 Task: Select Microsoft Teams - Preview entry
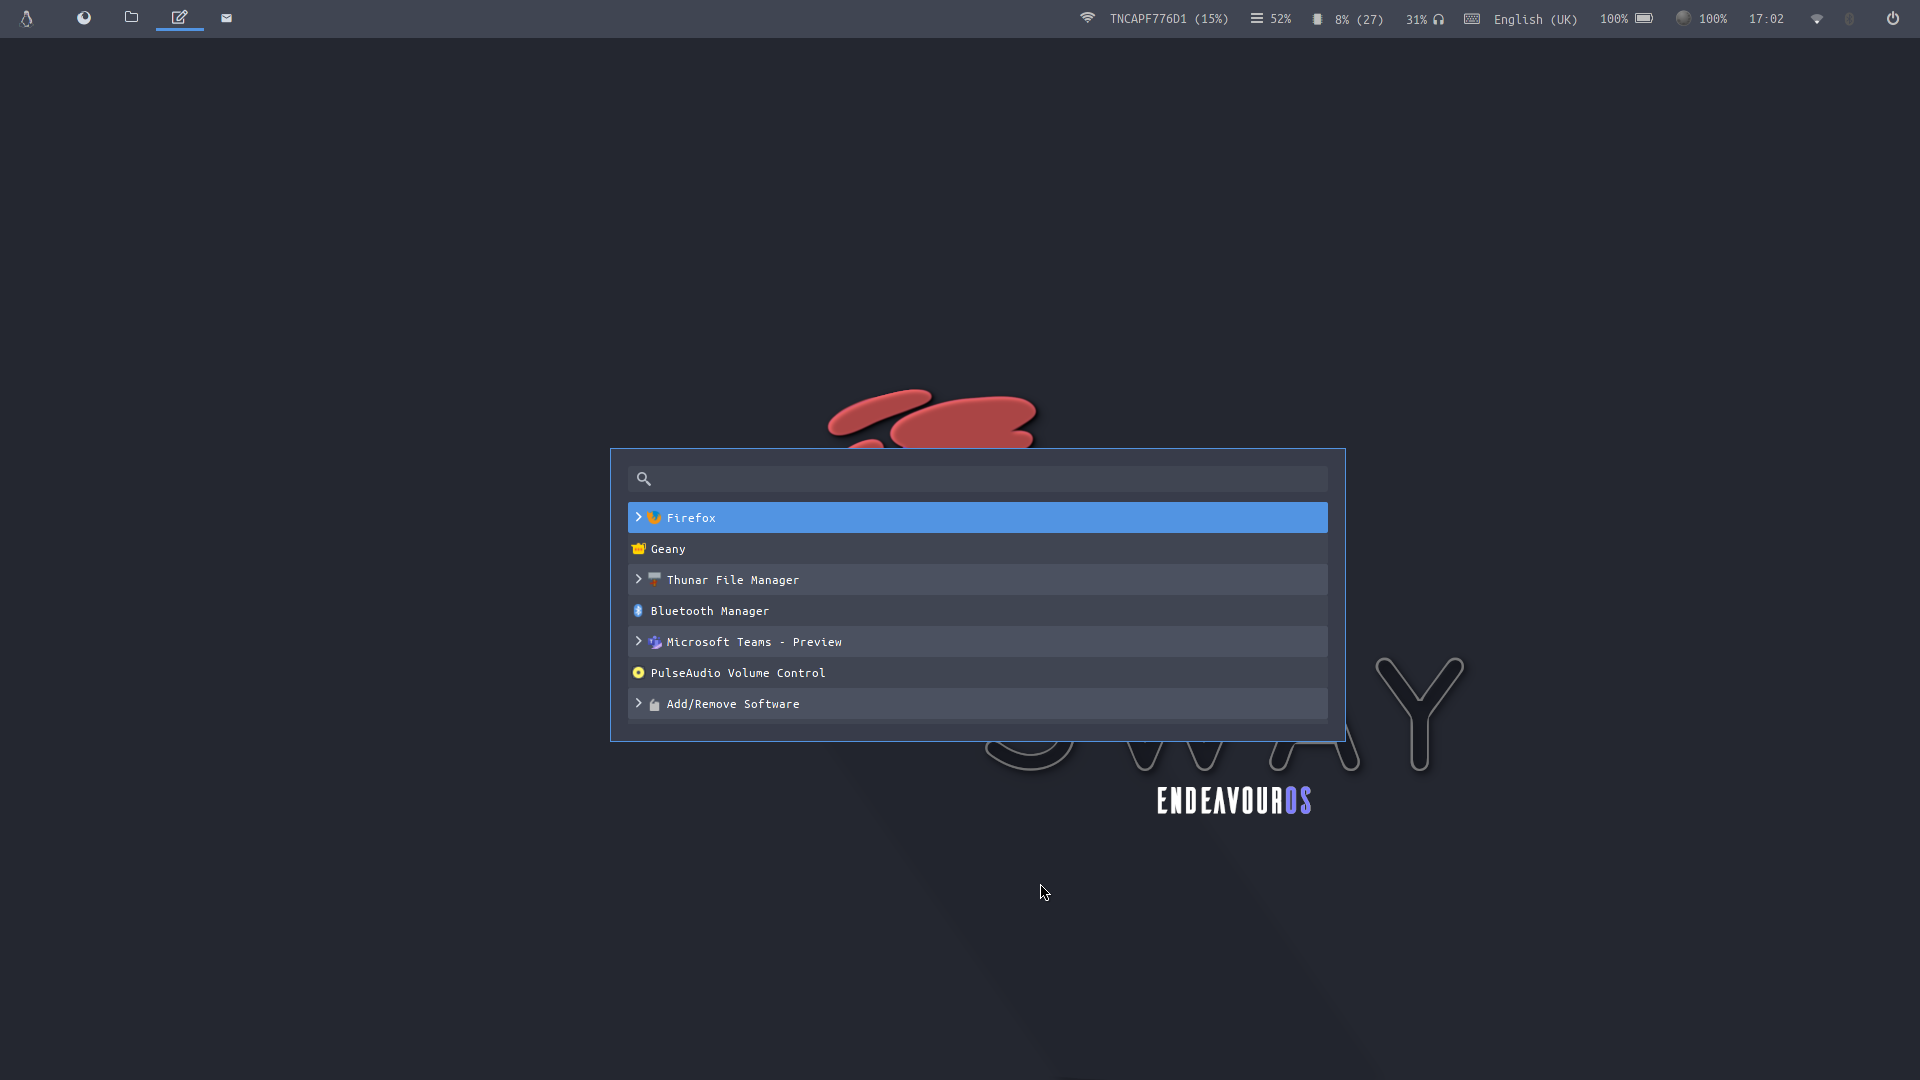point(978,642)
